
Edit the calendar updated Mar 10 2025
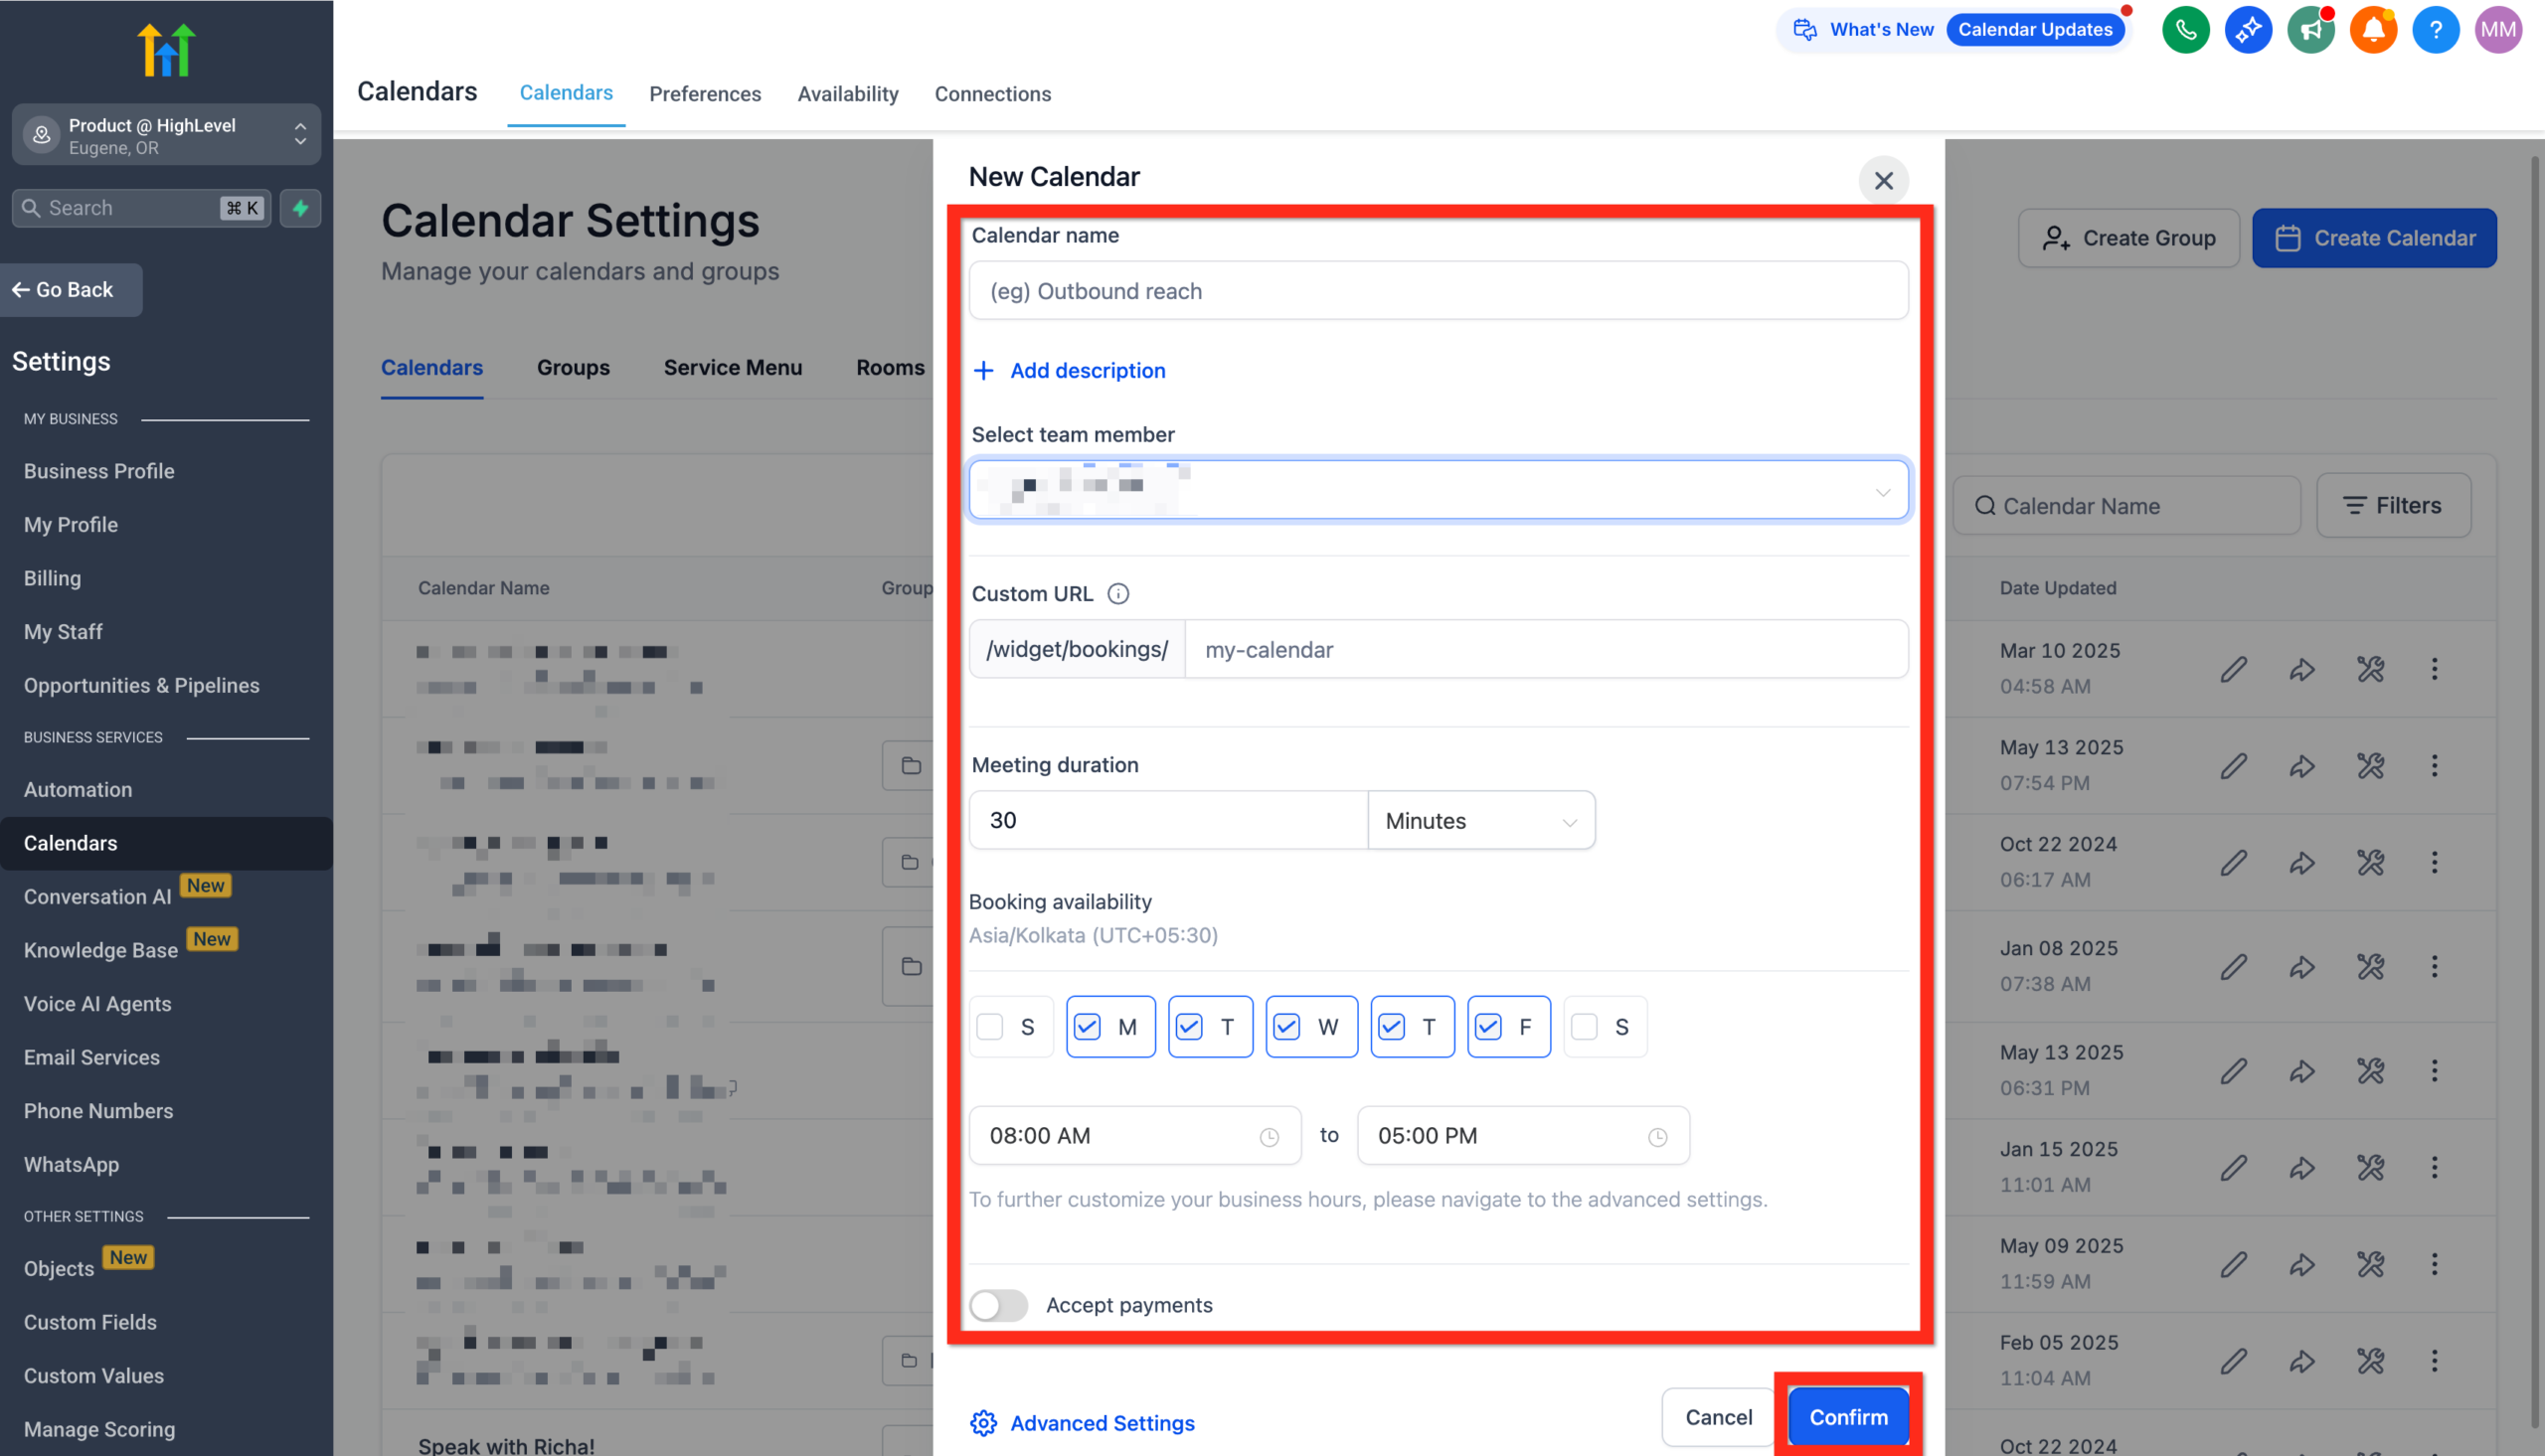(2233, 668)
